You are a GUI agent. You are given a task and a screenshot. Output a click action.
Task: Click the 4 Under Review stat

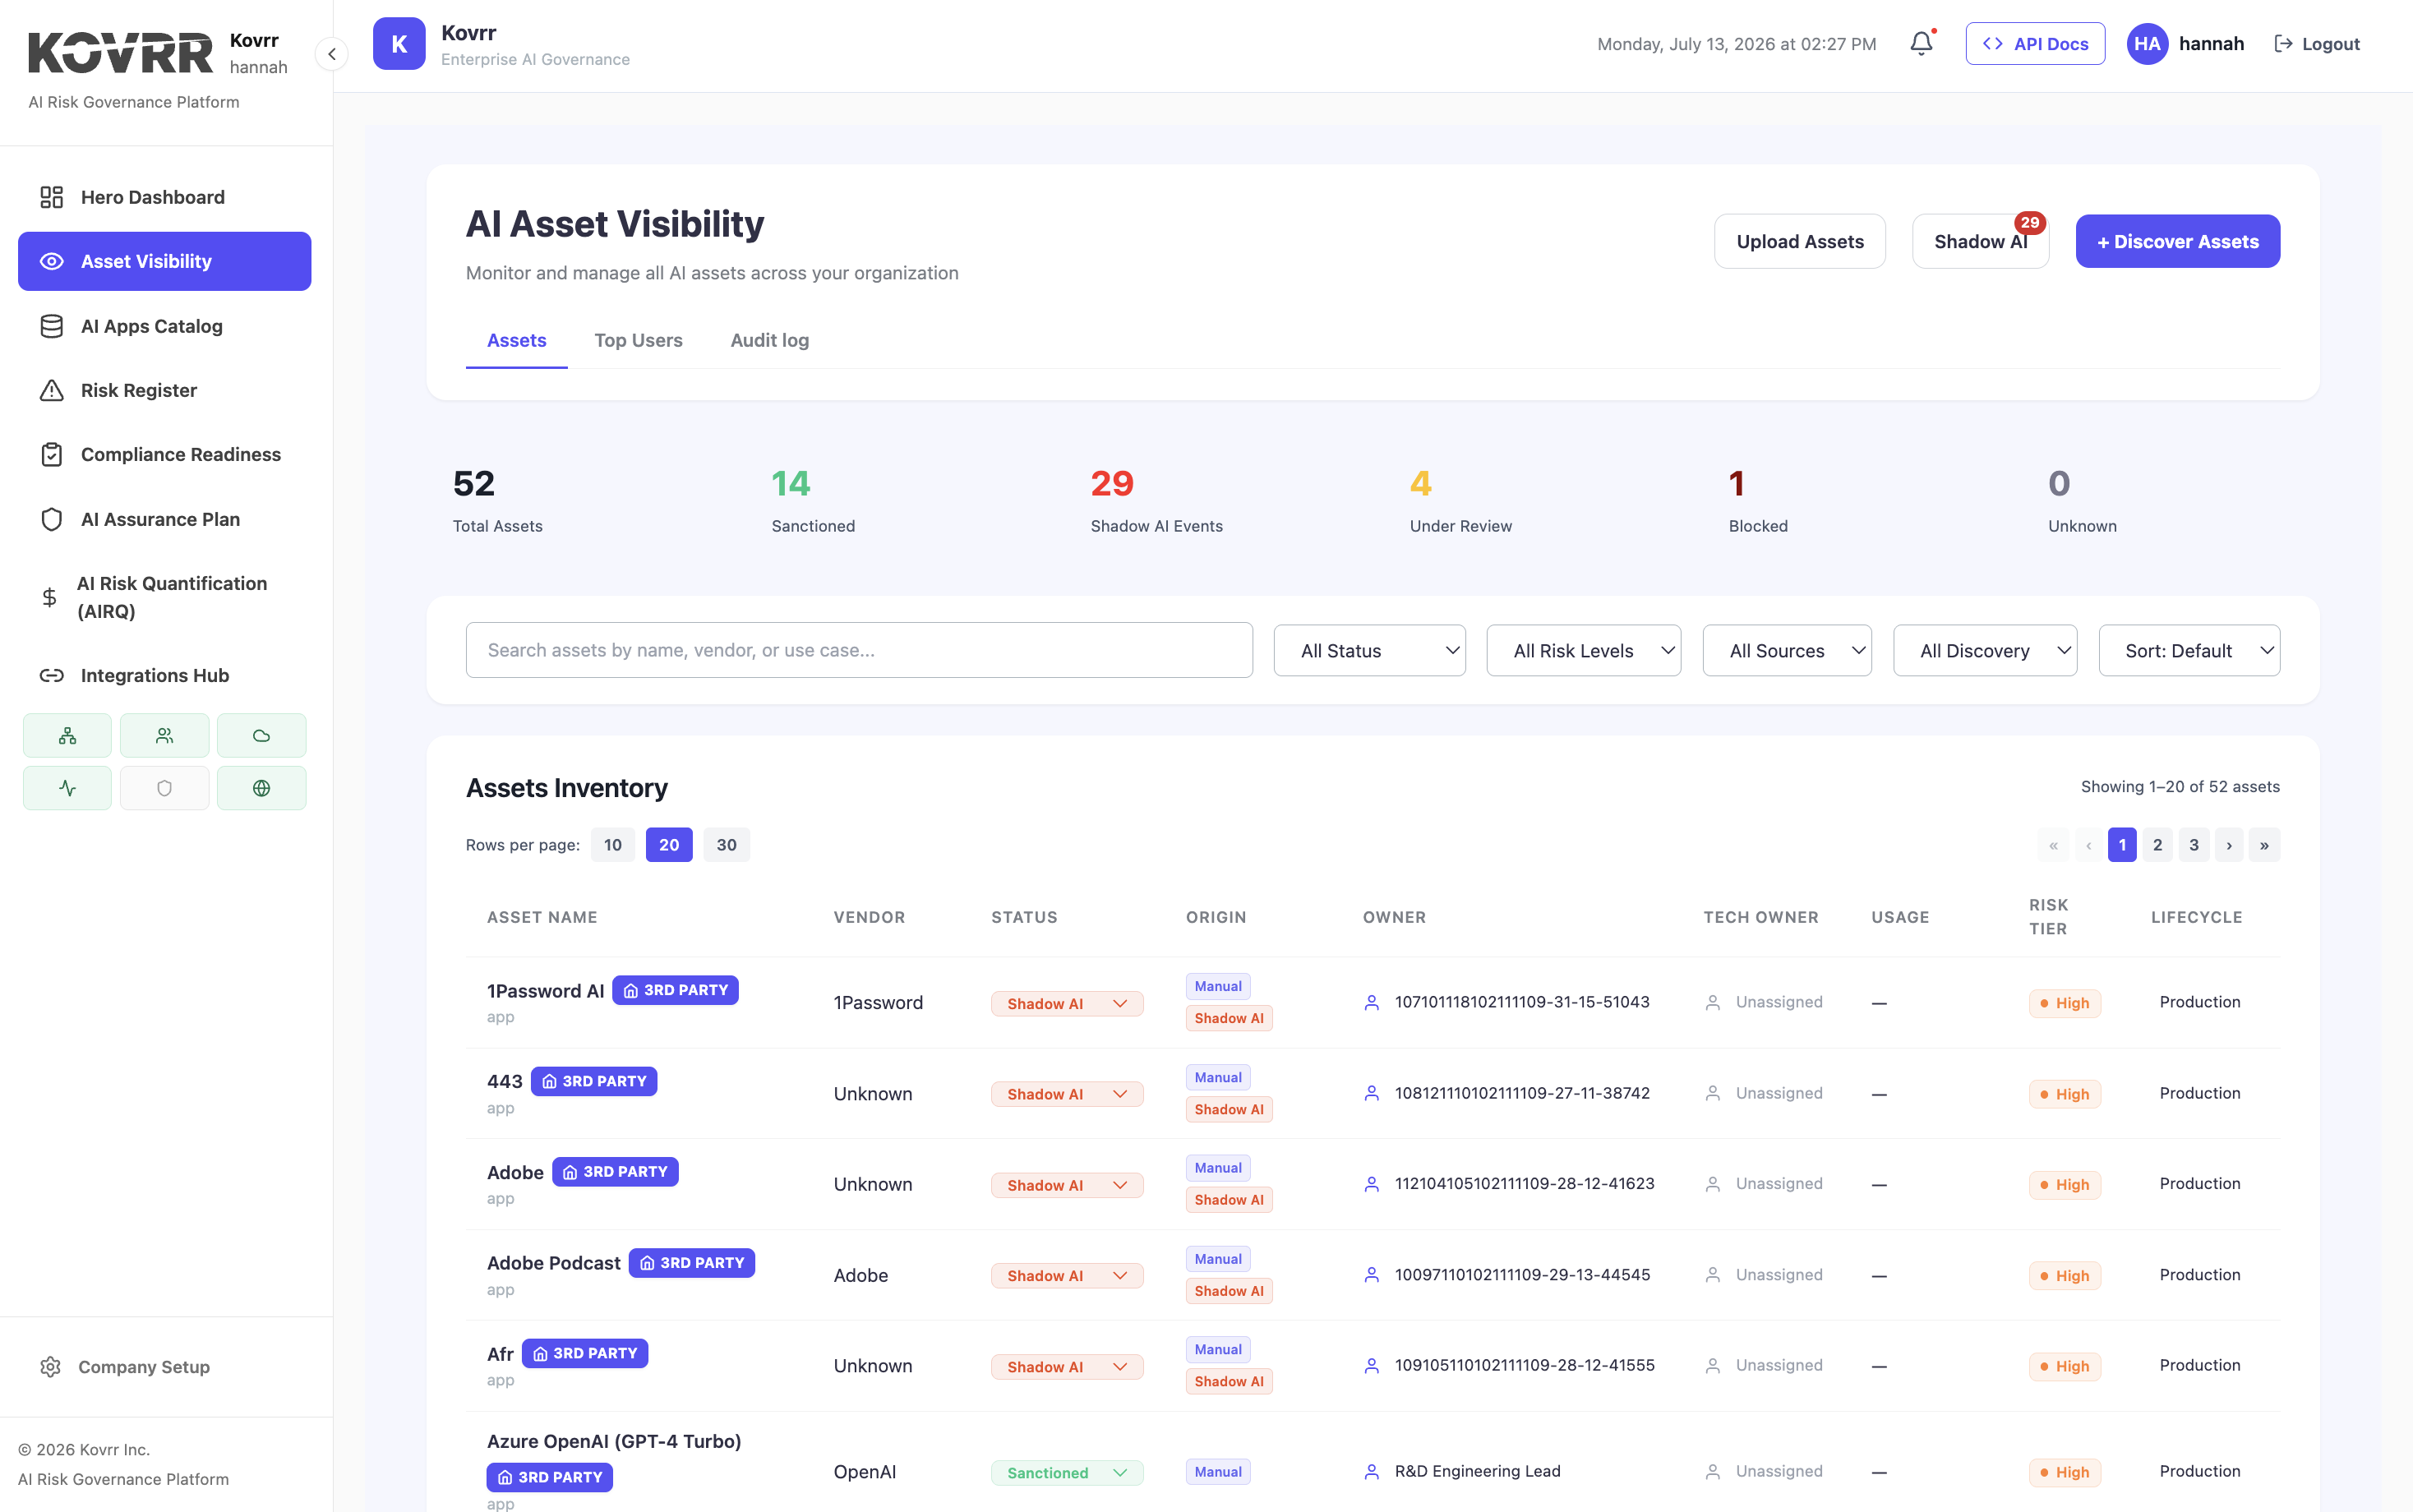click(x=1460, y=501)
